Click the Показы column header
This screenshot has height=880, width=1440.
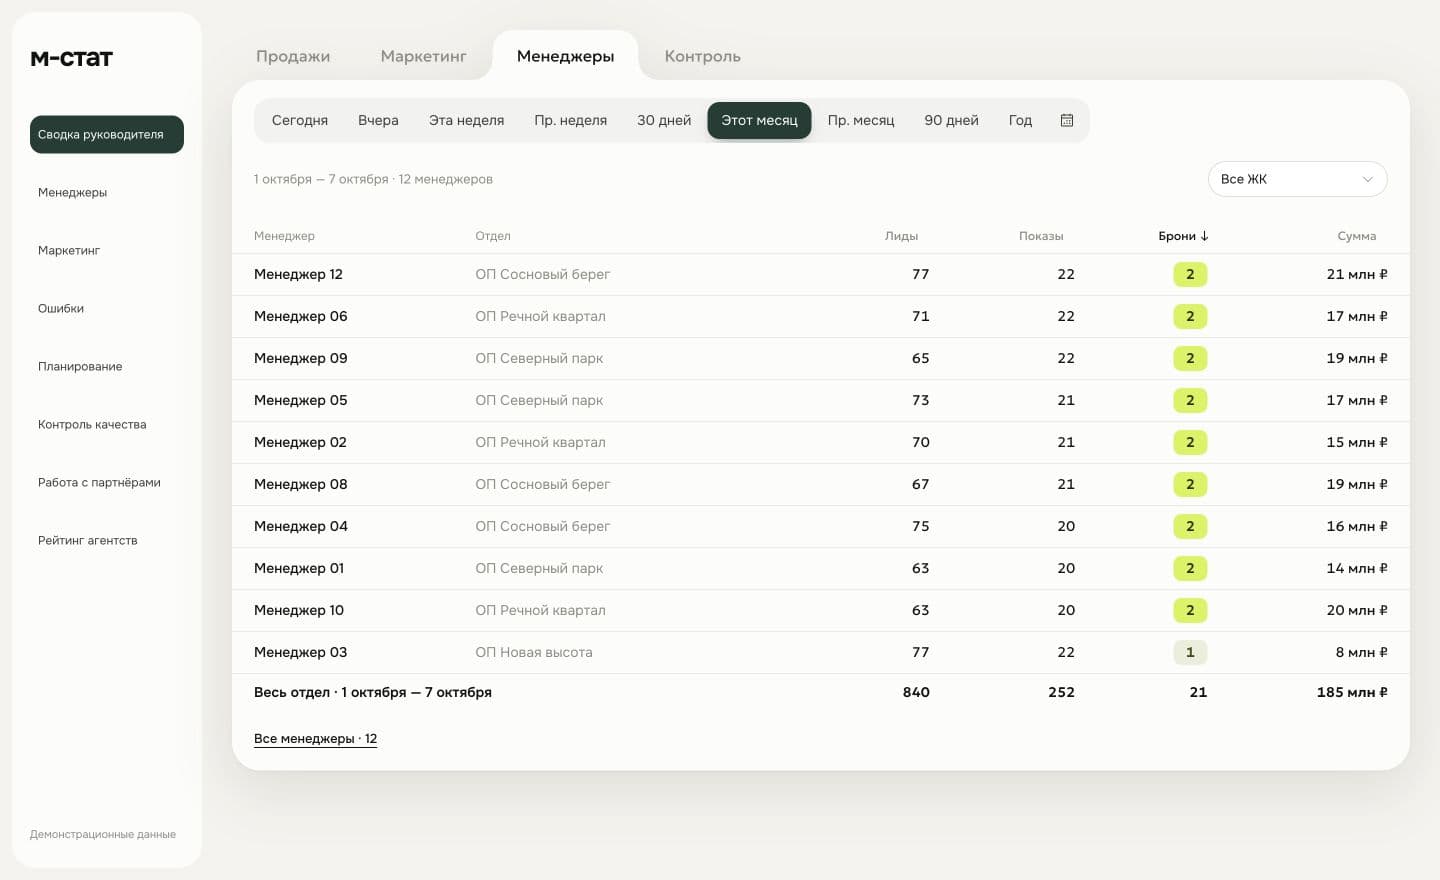[x=1041, y=236]
